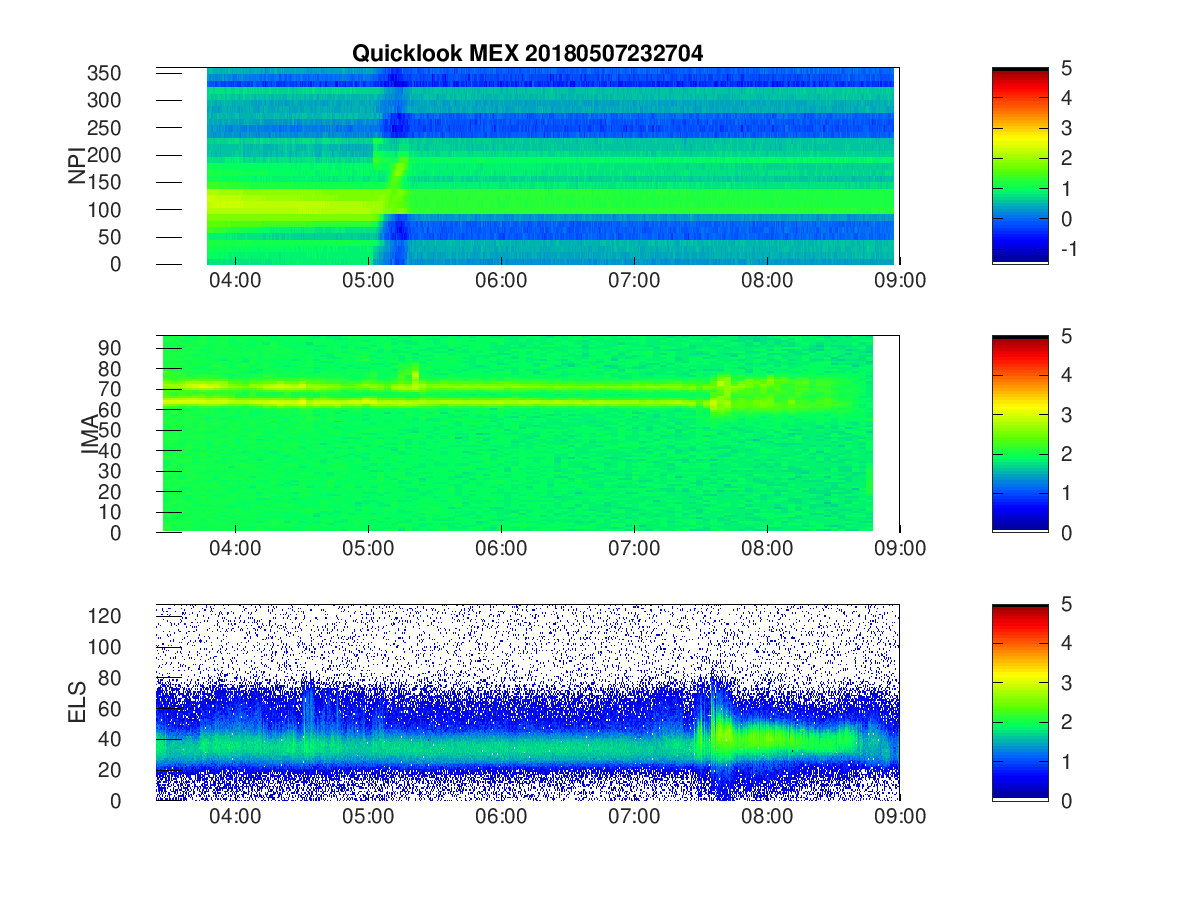The height and width of the screenshot is (900, 1200).
Task: Click the IMA panel colorbar
Action: (x=1020, y=434)
